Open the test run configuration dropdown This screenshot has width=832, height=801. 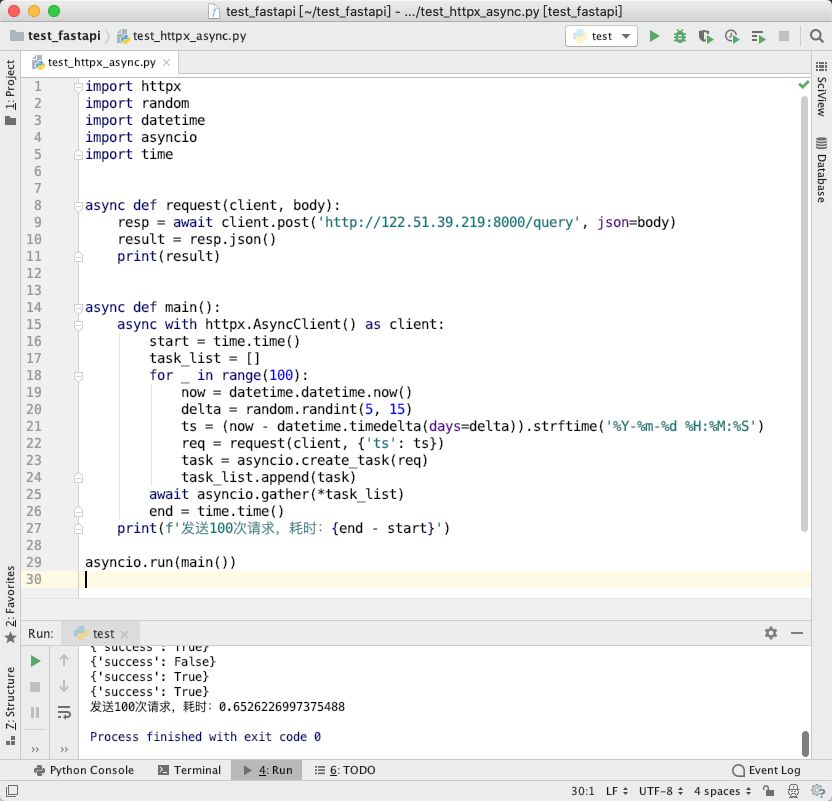pyautogui.click(x=601, y=36)
